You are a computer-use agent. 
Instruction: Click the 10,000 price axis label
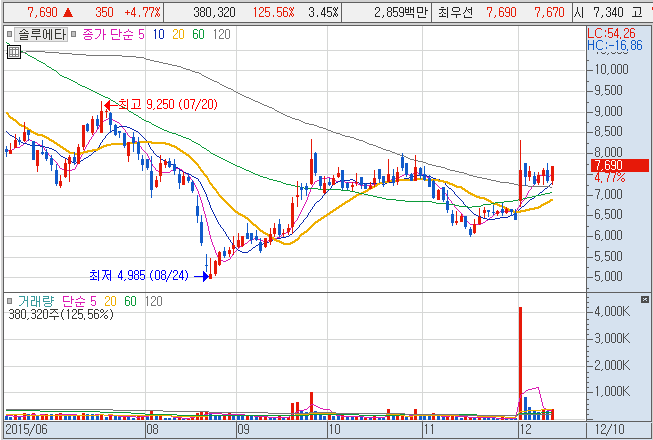pos(611,69)
